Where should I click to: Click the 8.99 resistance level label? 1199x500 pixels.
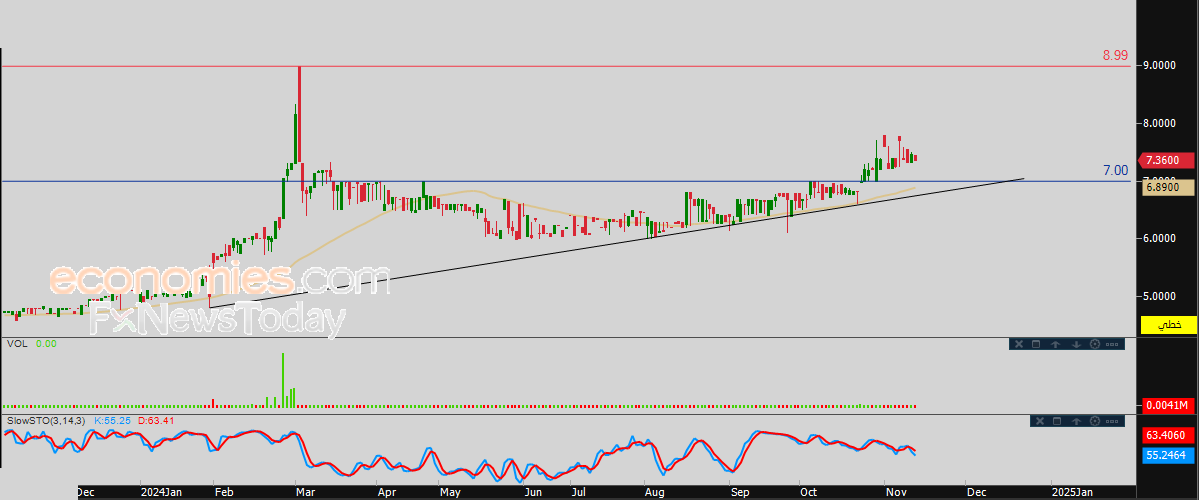click(x=1115, y=55)
